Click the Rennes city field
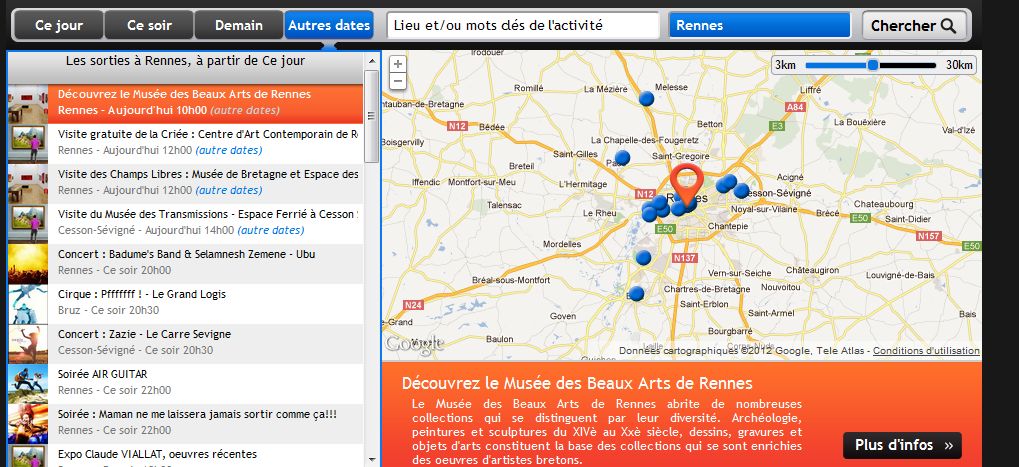This screenshot has height=467, width=1019. (760, 25)
